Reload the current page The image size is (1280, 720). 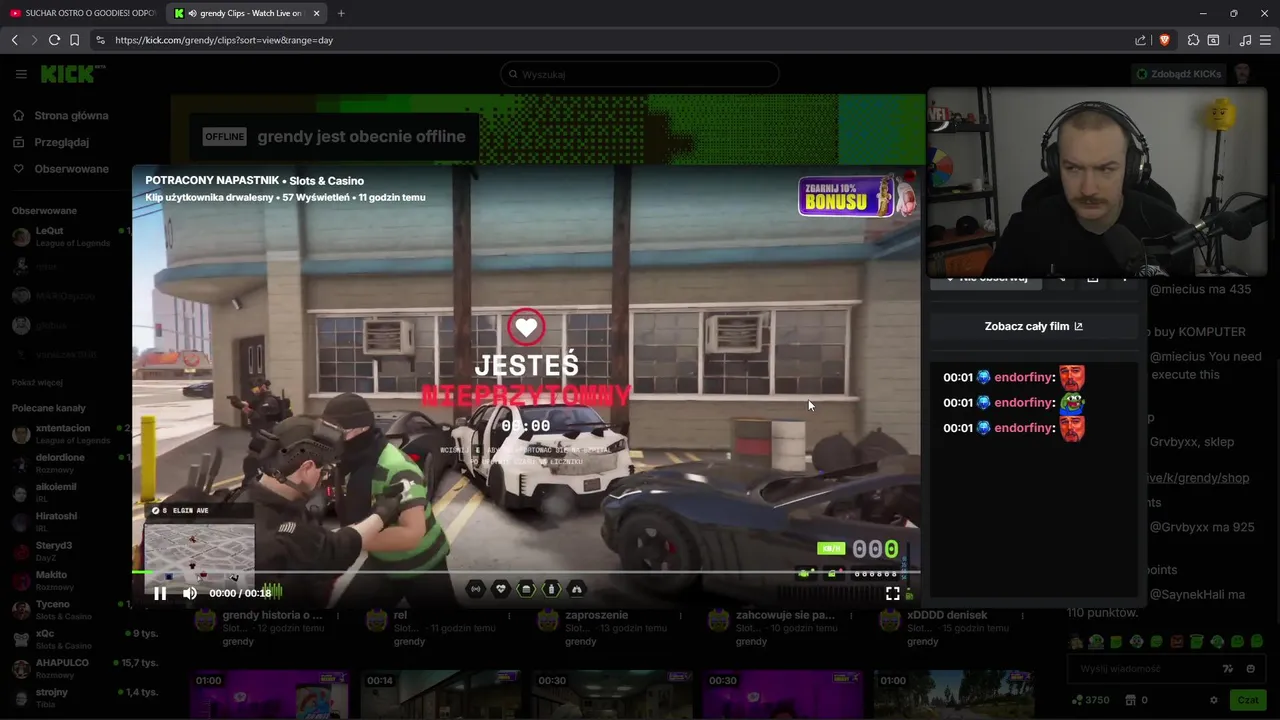pyautogui.click(x=54, y=40)
